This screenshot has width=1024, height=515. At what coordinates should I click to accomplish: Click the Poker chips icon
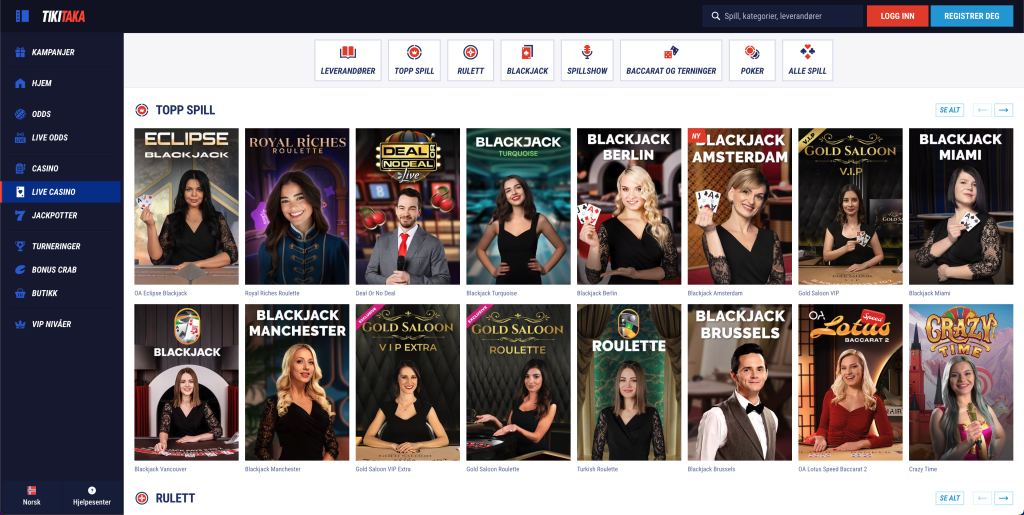click(752, 53)
